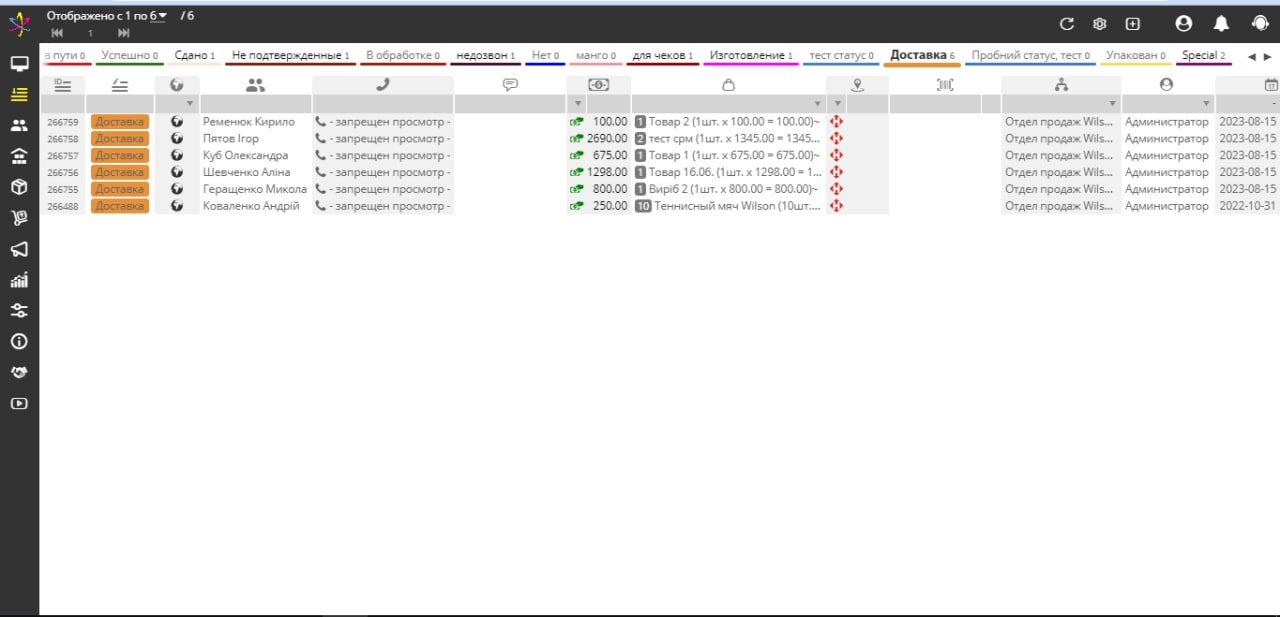Image resolution: width=1280 pixels, height=617 pixels.
Task: Switch to the Special status tab
Action: pyautogui.click(x=1203, y=56)
